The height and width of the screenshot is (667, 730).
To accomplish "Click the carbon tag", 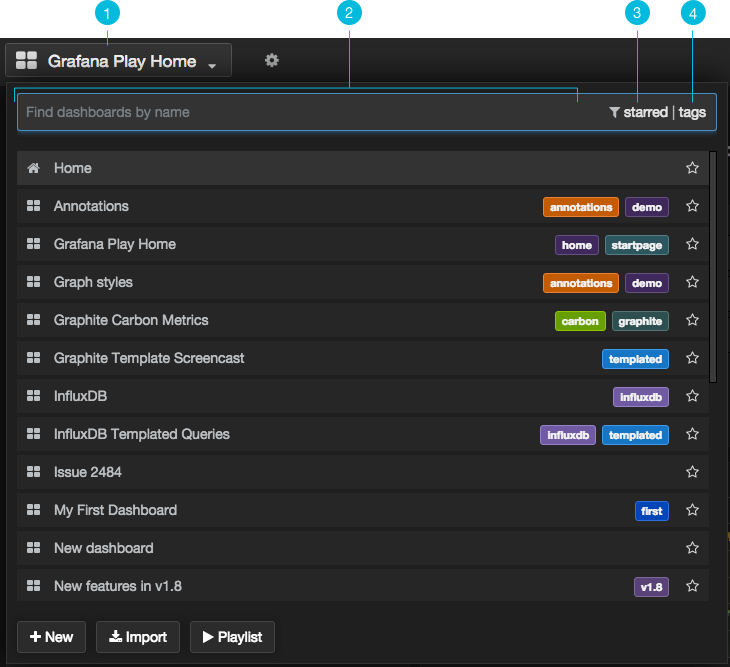I will tap(580, 321).
